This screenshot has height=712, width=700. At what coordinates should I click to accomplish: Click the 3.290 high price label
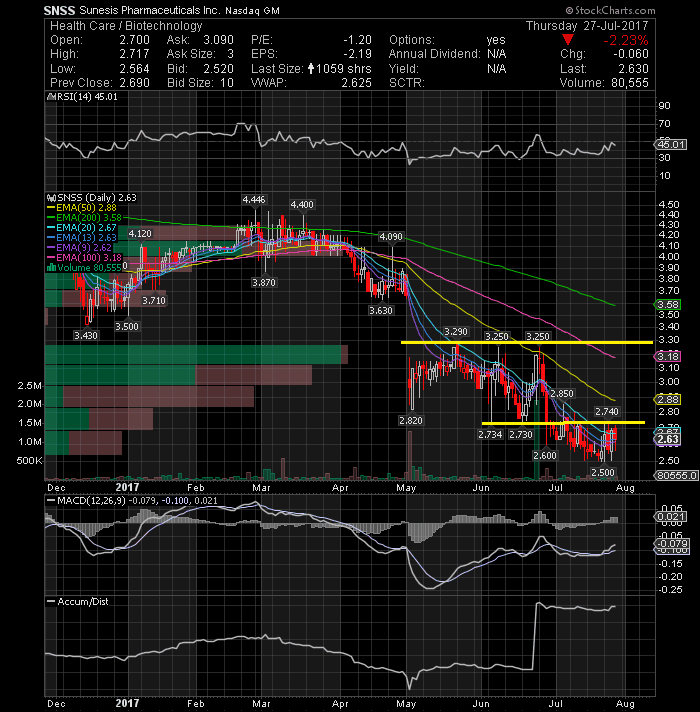point(455,332)
